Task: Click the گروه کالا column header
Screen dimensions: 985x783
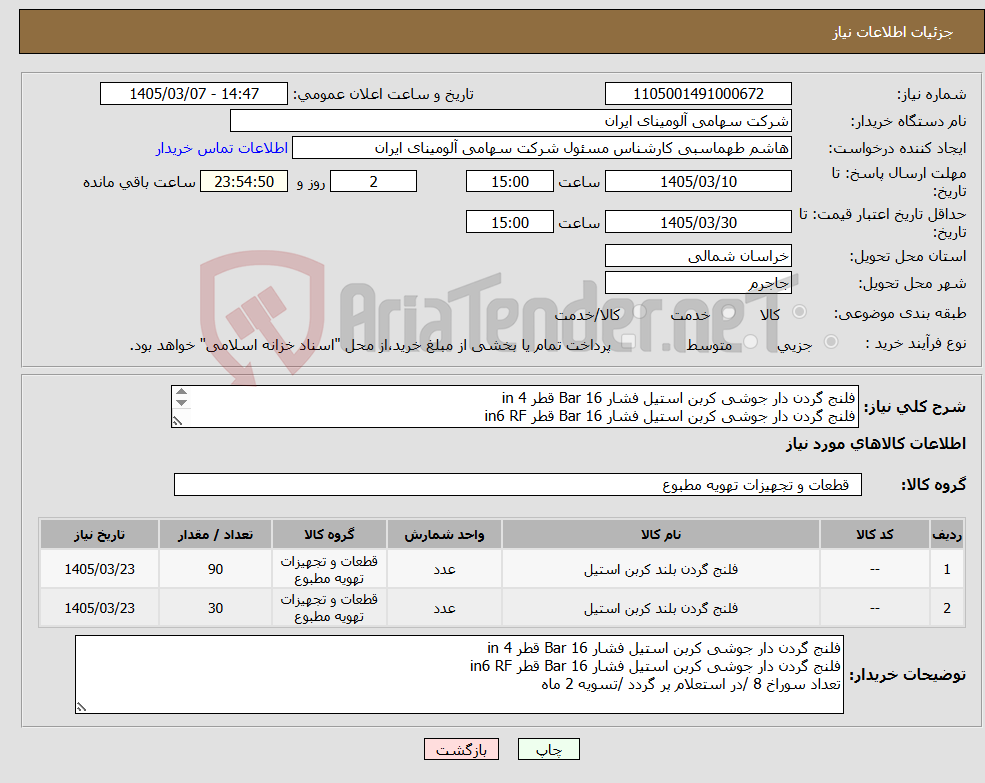Action: (329, 535)
